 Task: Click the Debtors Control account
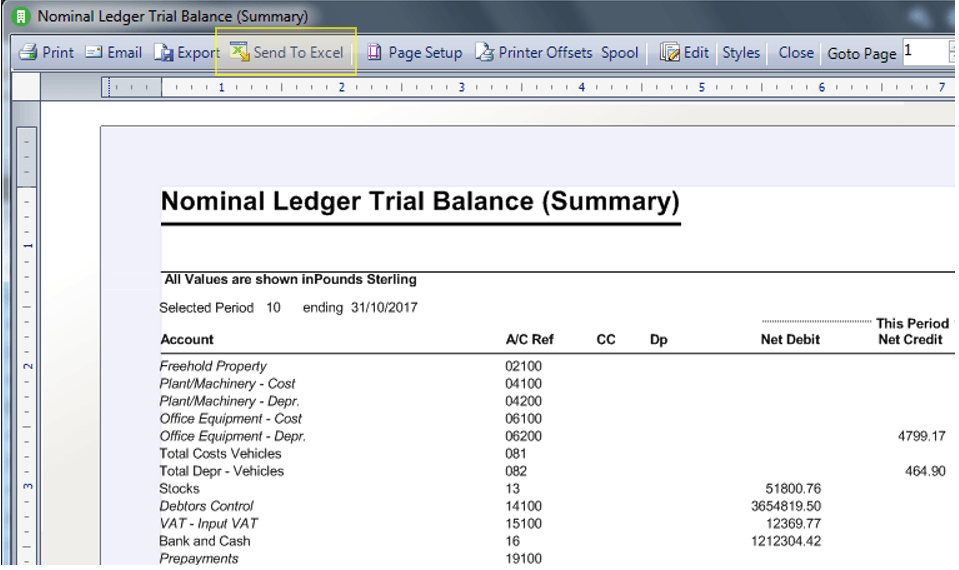click(206, 506)
